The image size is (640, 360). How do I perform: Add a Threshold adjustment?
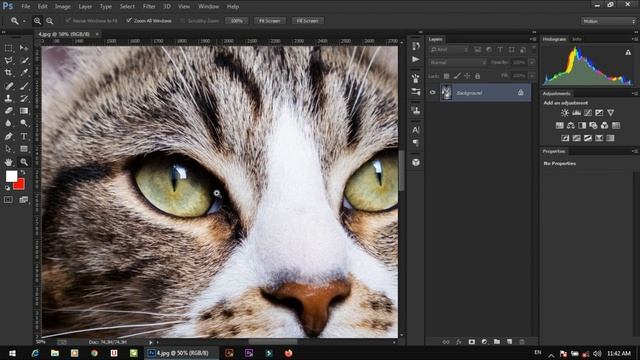coord(588,138)
